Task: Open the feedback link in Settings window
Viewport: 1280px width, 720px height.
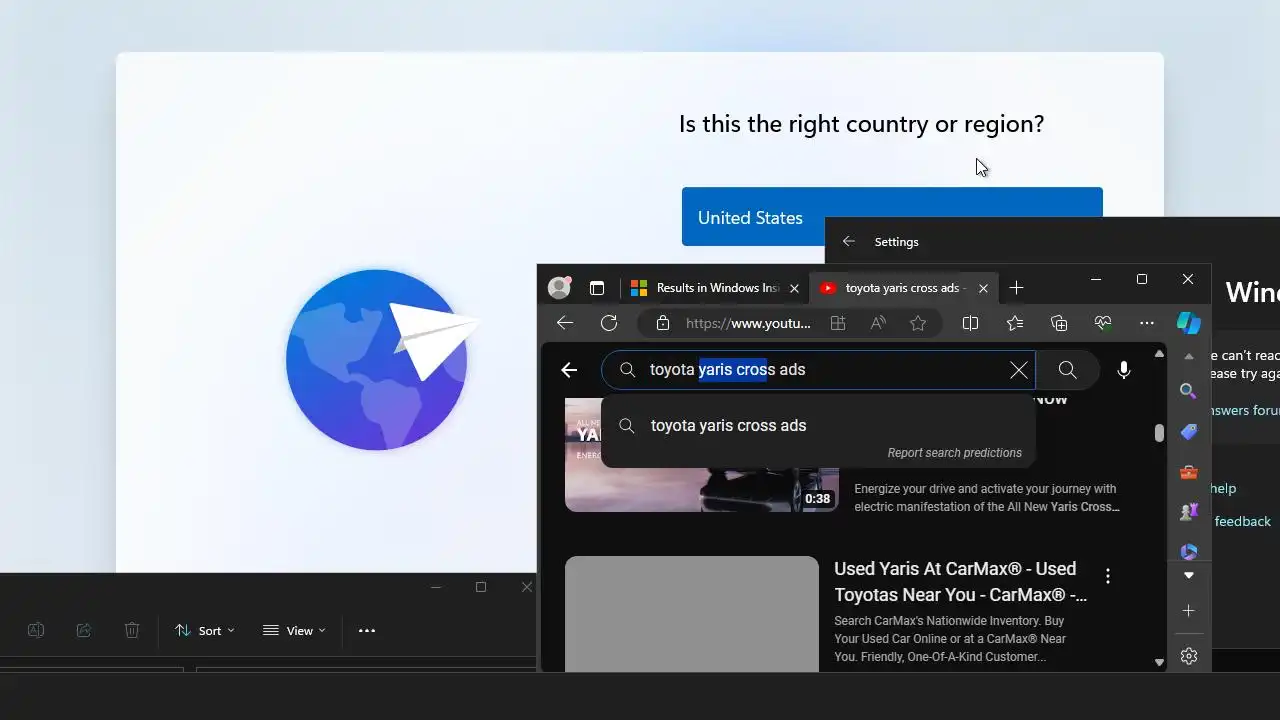Action: pos(1242,521)
